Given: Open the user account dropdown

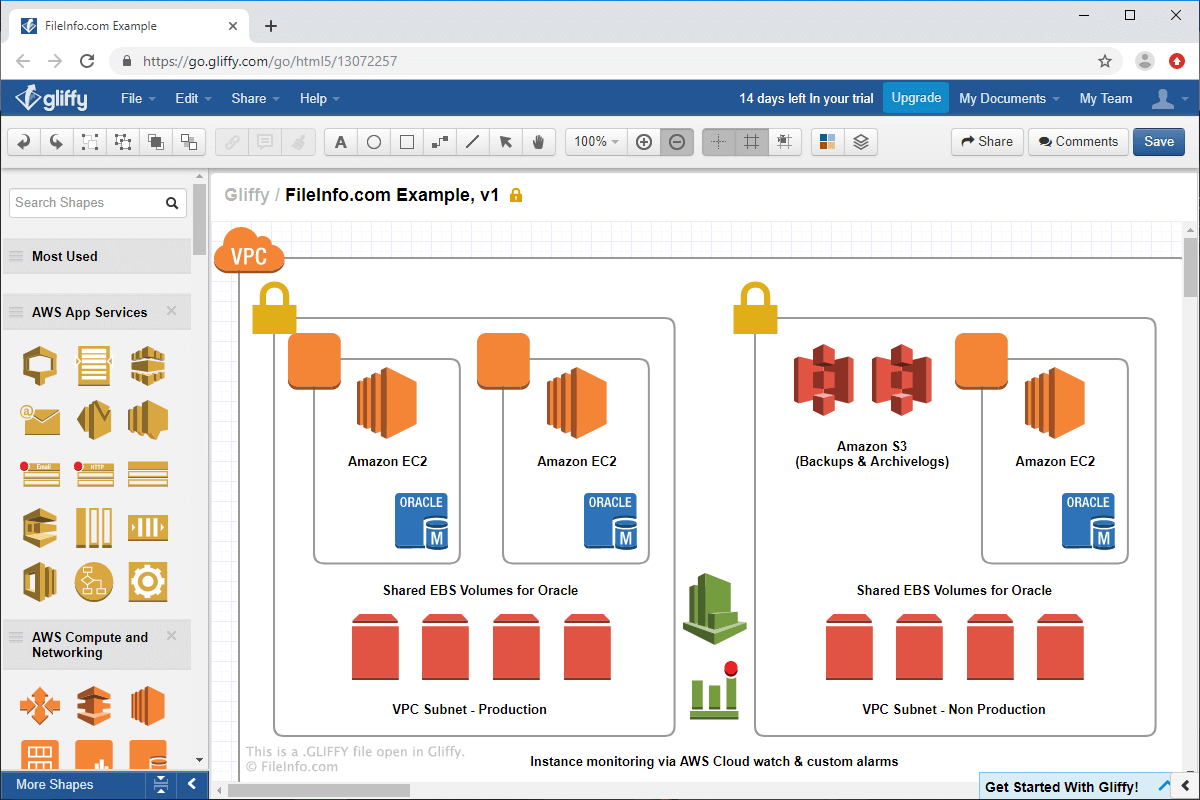Looking at the screenshot, I should (x=1169, y=98).
